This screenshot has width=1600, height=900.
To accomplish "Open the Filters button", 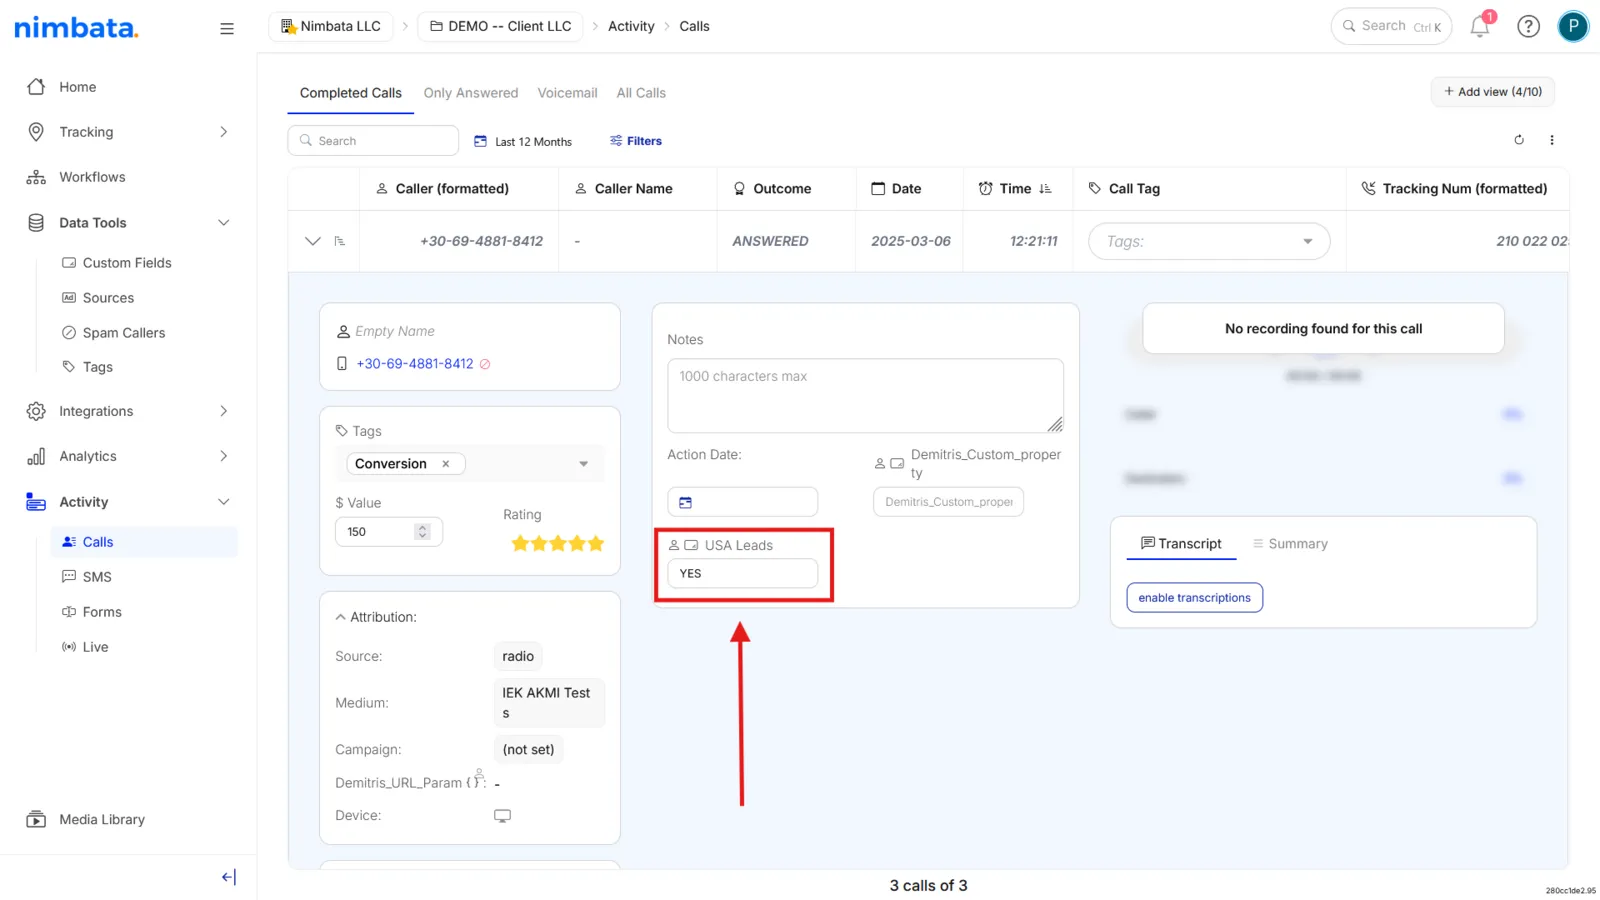I will (x=636, y=141).
